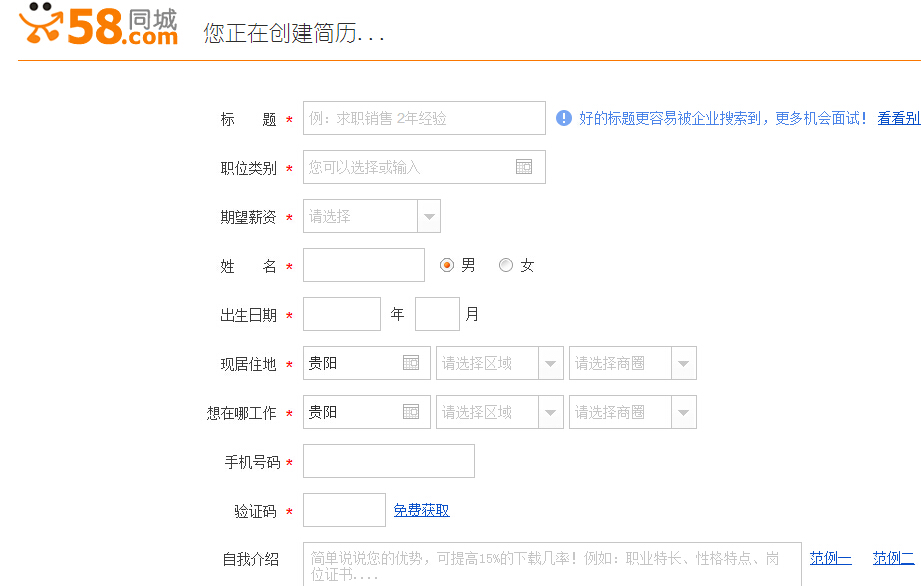Screen dimensions: 921x586
Task: Open the 期望薪资 salary dropdown
Action: pyautogui.click(x=430, y=216)
